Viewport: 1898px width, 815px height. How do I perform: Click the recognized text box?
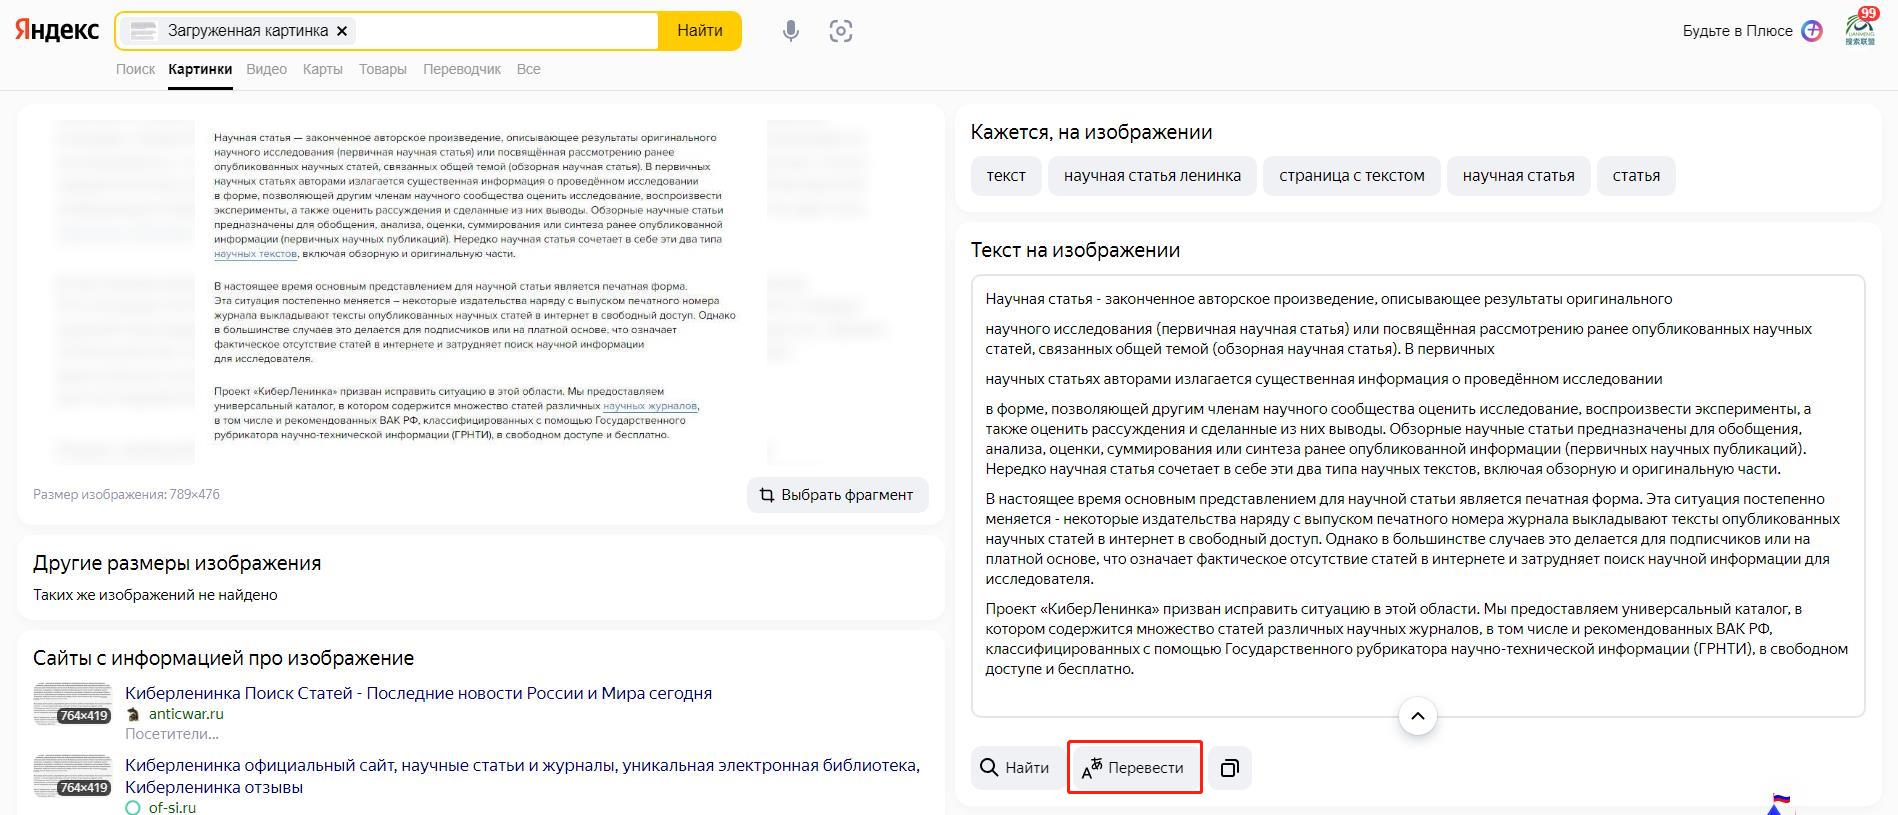(x=1418, y=496)
